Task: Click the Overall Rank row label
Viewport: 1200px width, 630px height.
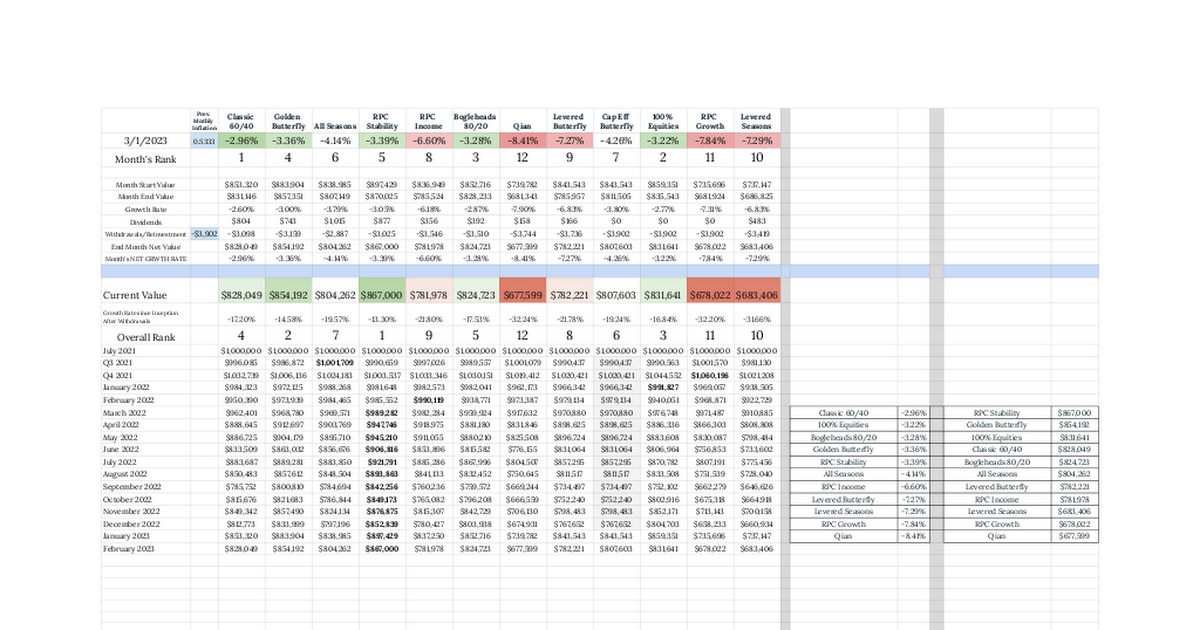Action: tap(146, 337)
